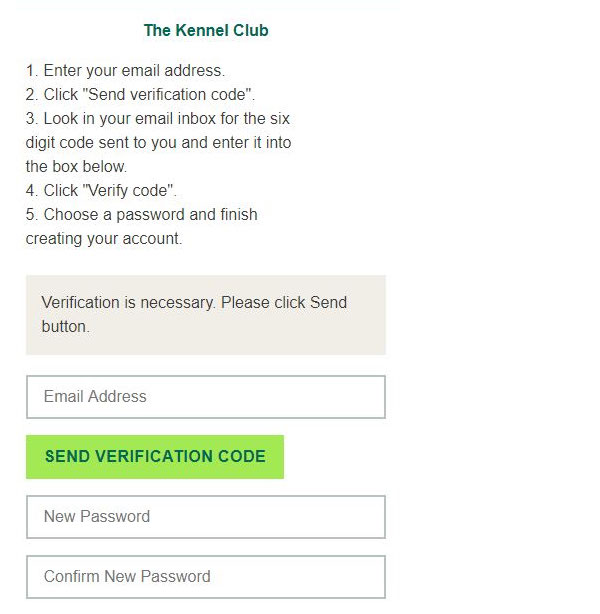The image size is (600, 614).
Task: Click The Kennel Club heading
Action: point(206,30)
